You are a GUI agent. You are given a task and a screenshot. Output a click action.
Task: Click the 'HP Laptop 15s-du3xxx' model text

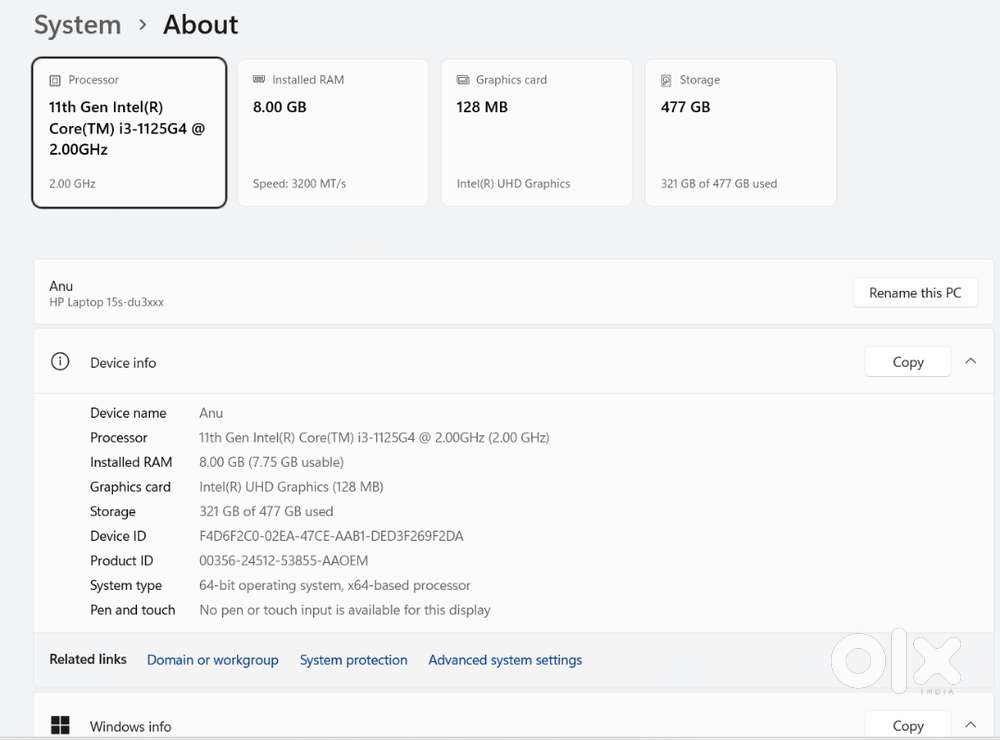107,302
